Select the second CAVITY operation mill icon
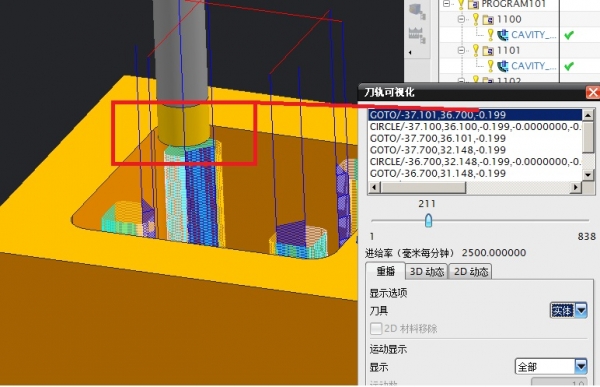This screenshot has width=600, height=387. point(502,66)
